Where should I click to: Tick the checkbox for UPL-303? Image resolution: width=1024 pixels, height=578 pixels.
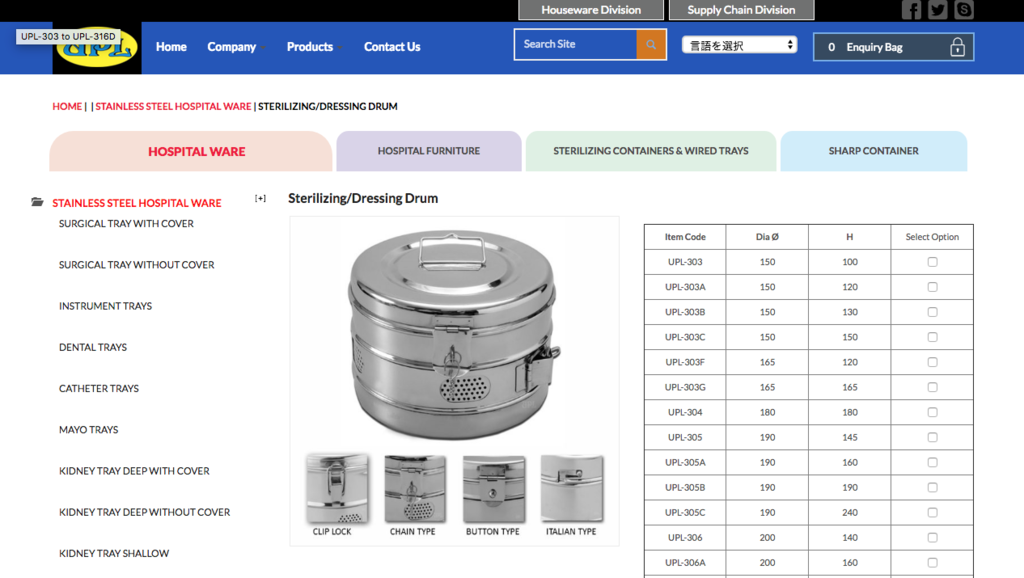click(932, 262)
